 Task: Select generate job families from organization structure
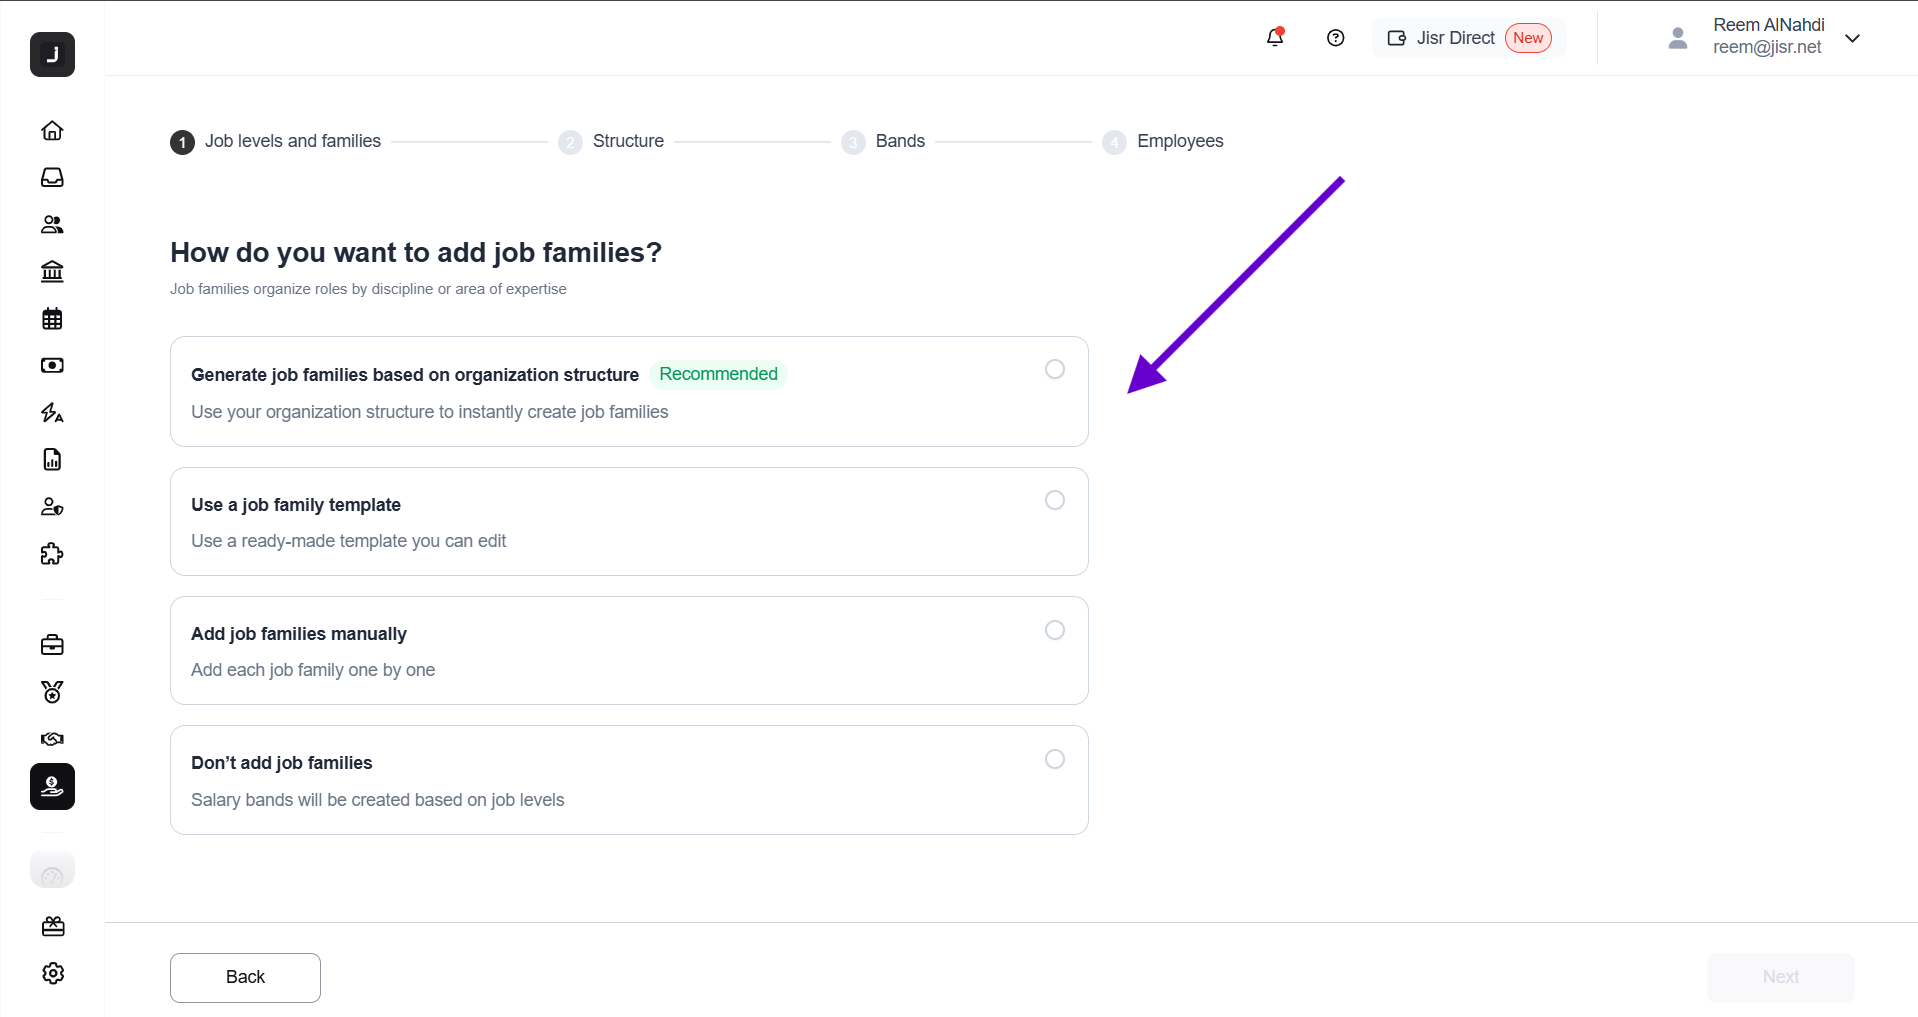1054,369
